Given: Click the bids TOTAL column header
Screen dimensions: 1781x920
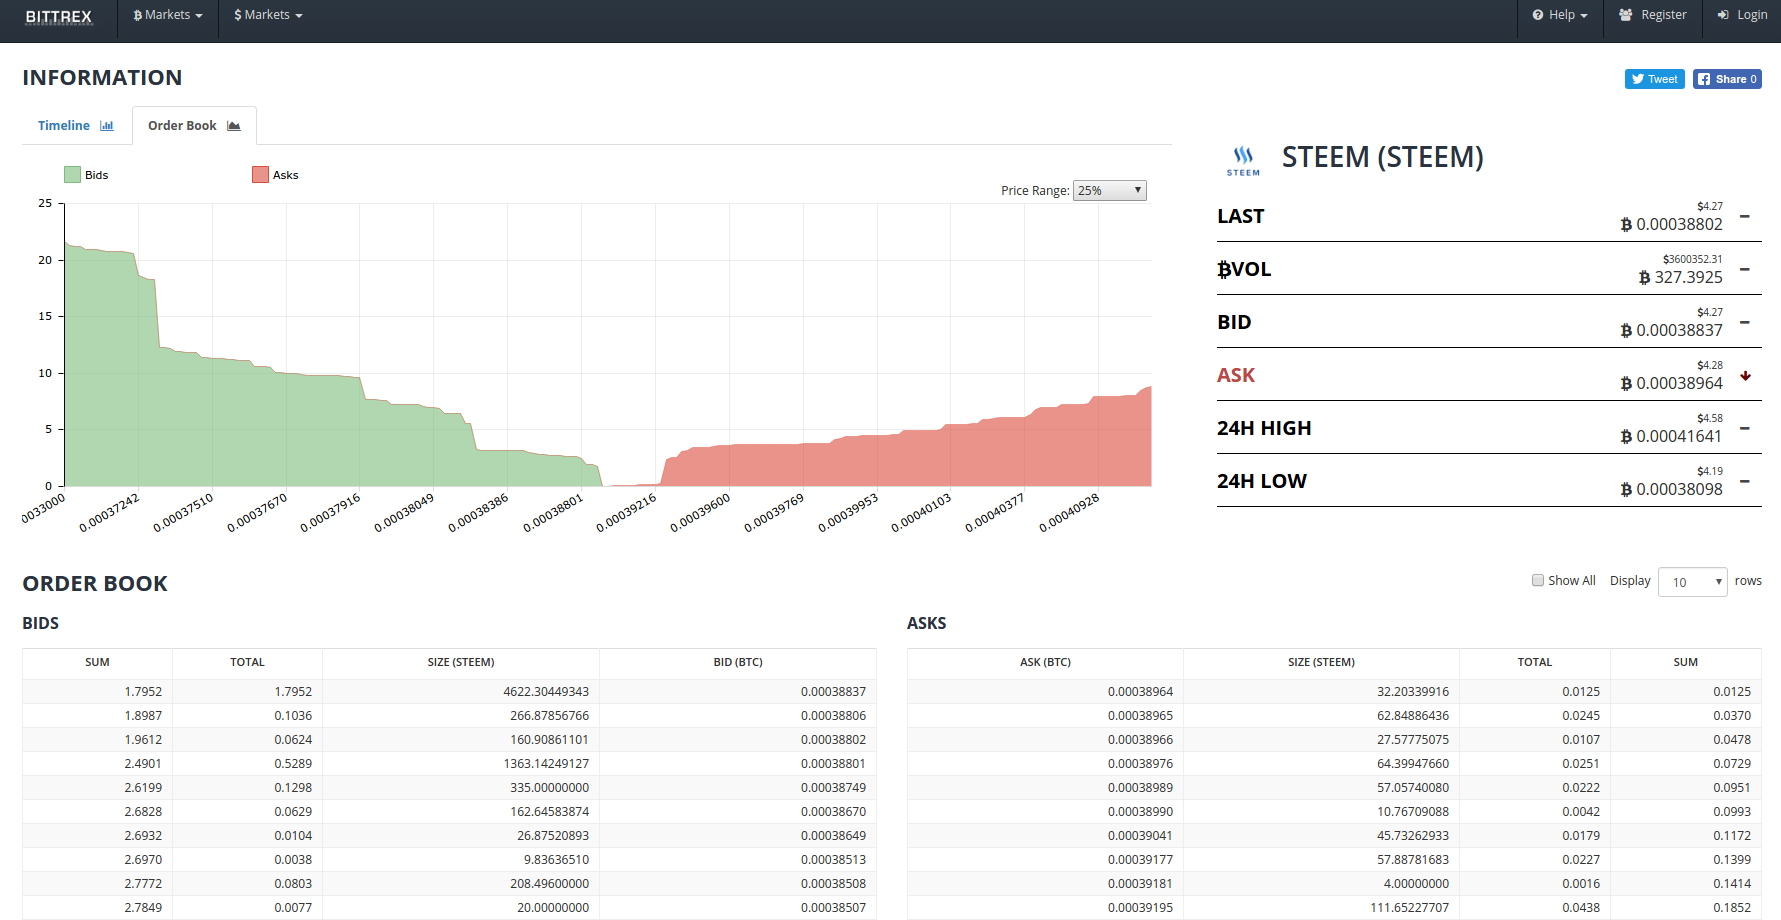Looking at the screenshot, I should 247,662.
